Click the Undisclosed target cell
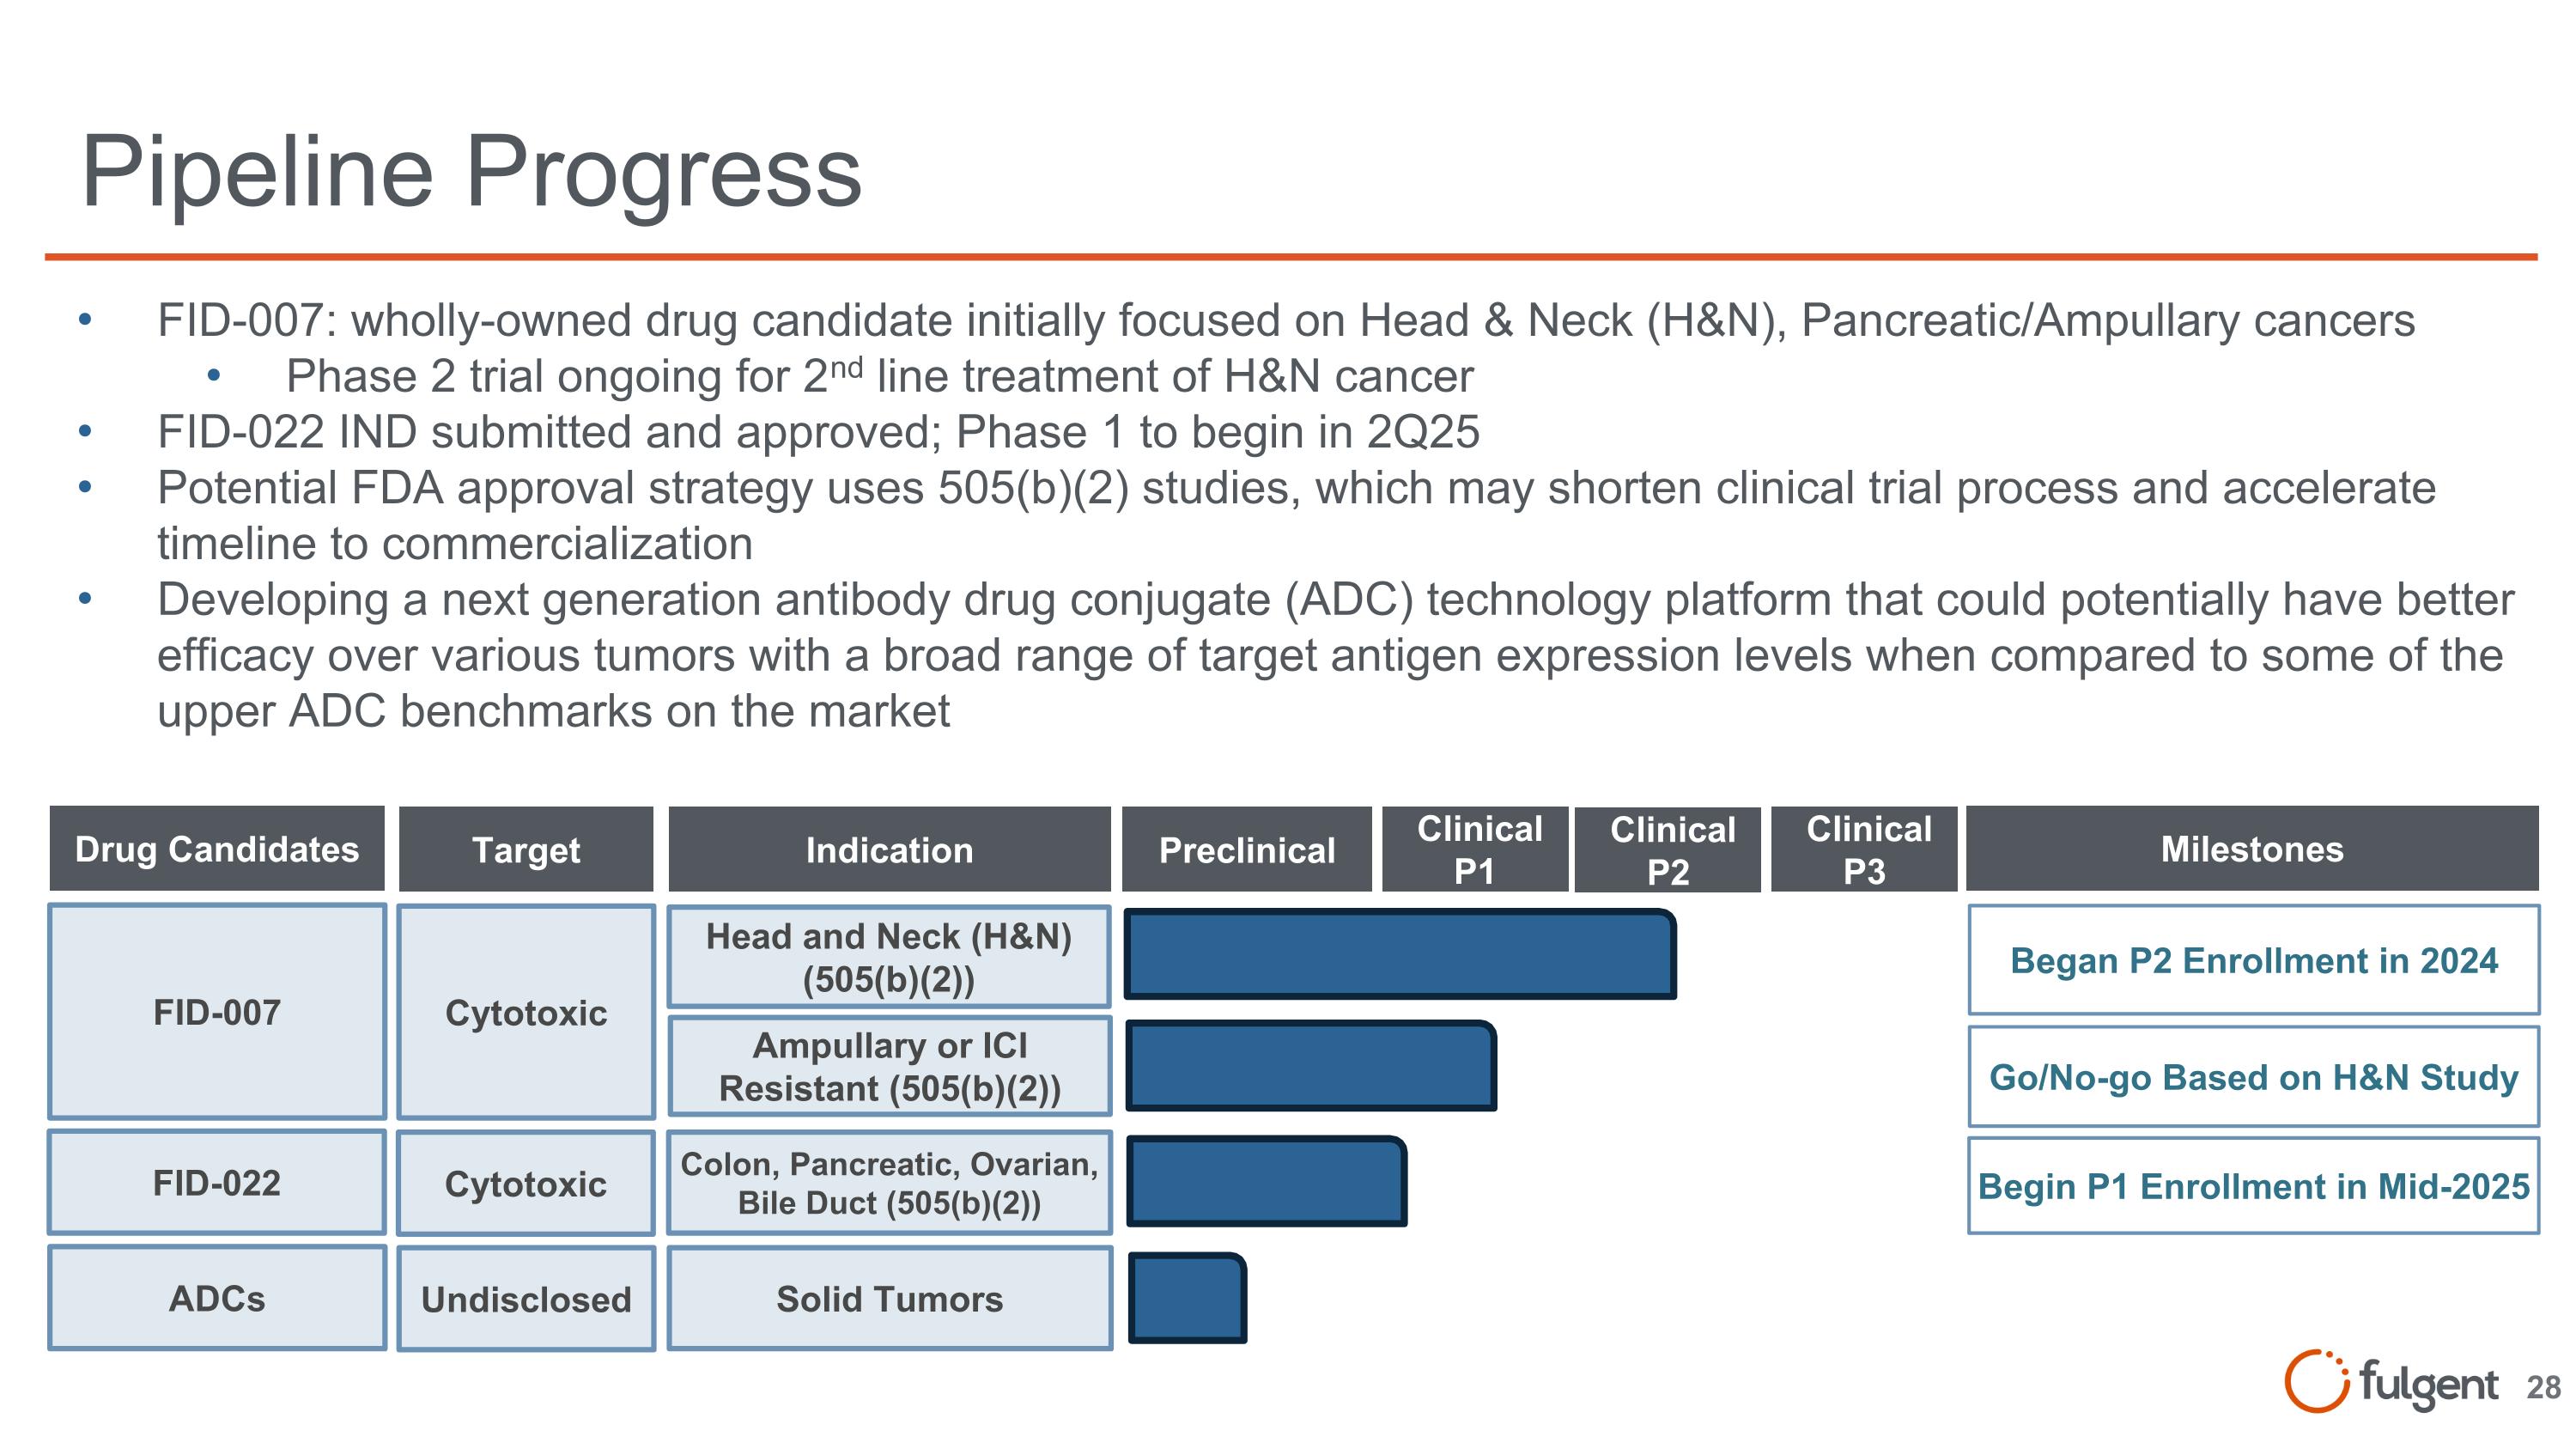The image size is (2576, 1449). pyautogui.click(x=526, y=1299)
